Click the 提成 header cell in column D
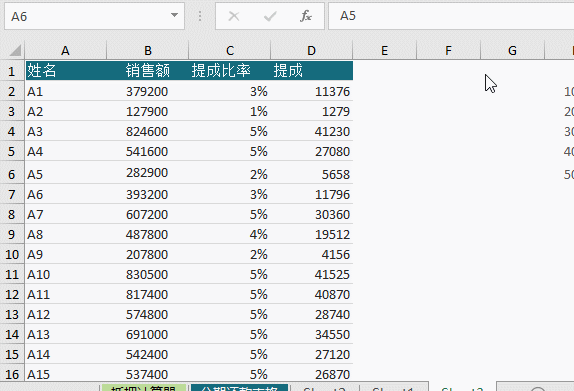Image resolution: width=574 pixels, height=391 pixels. point(312,71)
